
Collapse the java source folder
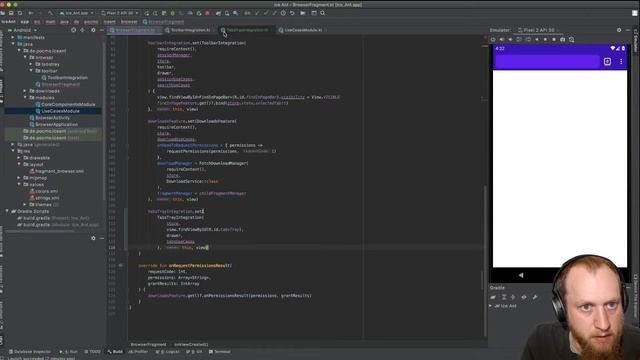(13, 44)
